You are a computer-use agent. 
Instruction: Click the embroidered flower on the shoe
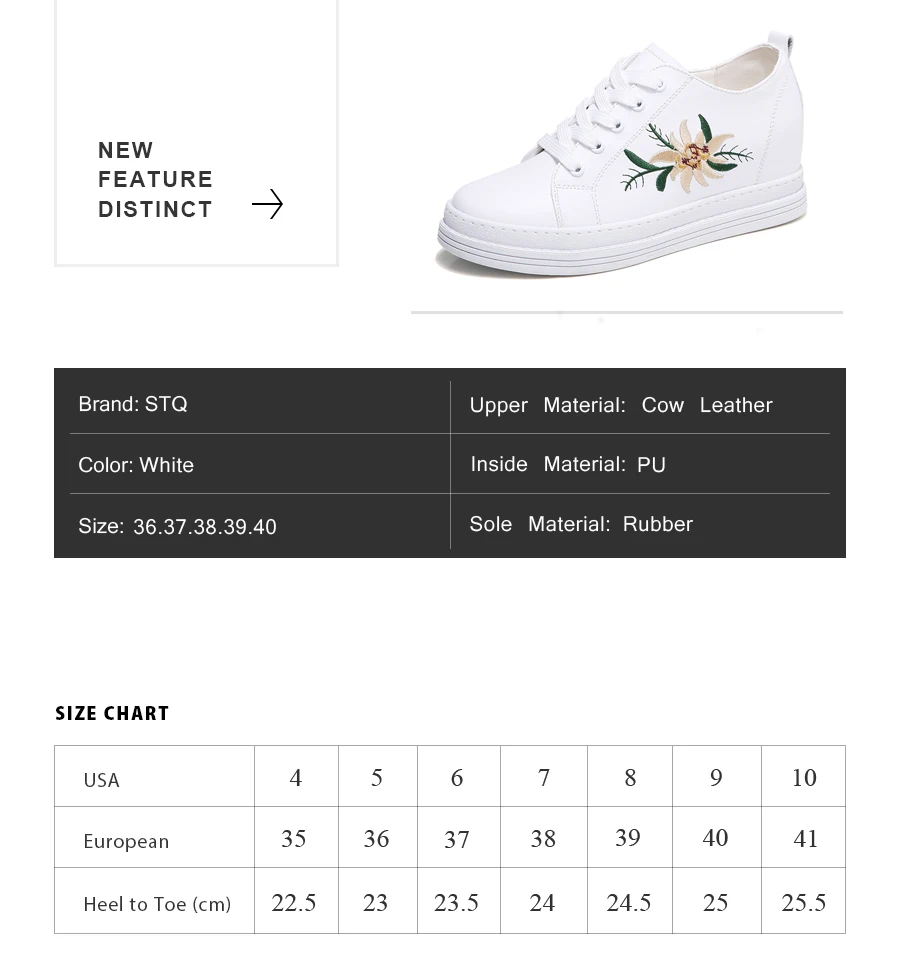tap(685, 155)
